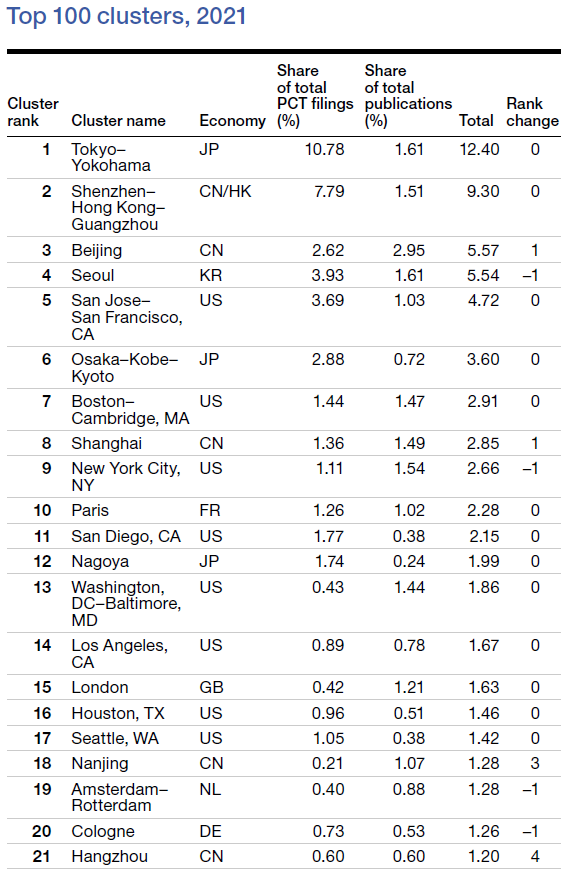This screenshot has height=870, width=562.
Task: Select Nanjing's rank change value 3
Action: 535,763
